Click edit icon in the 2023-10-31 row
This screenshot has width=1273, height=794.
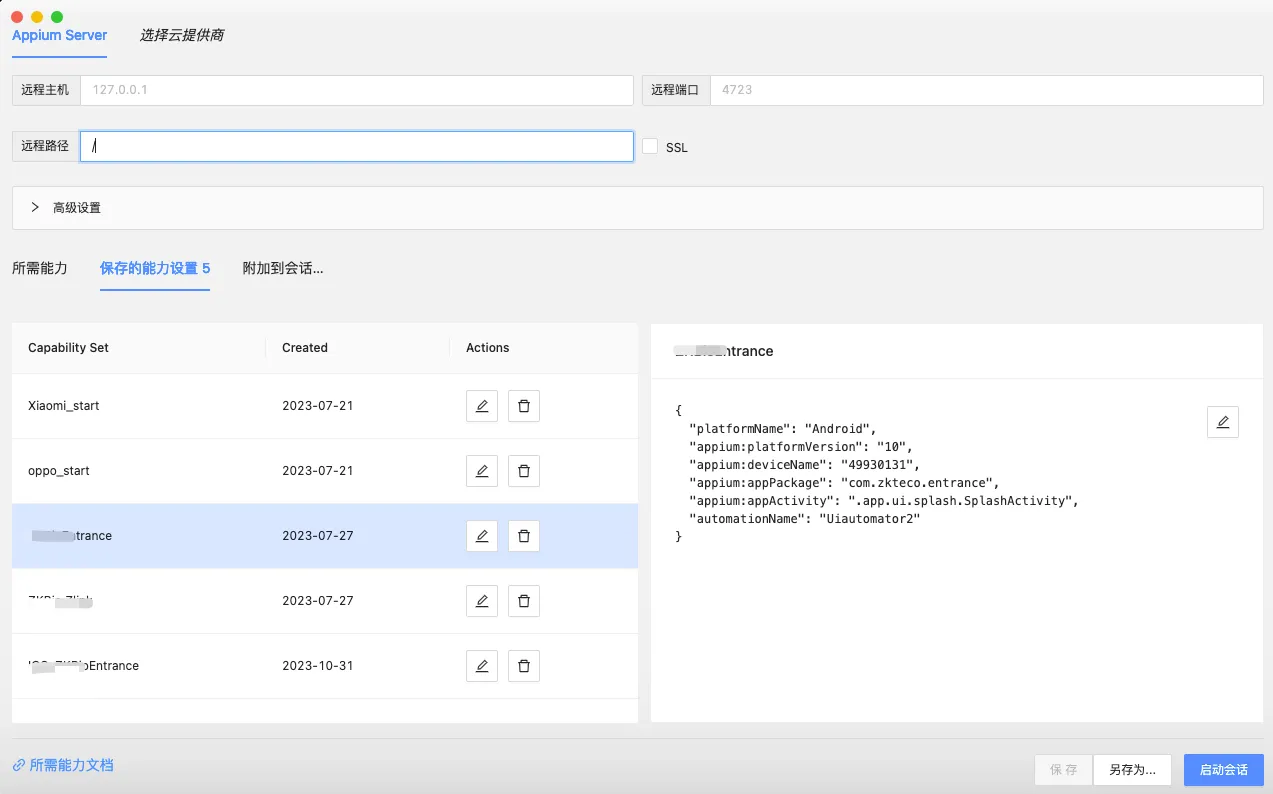482,666
